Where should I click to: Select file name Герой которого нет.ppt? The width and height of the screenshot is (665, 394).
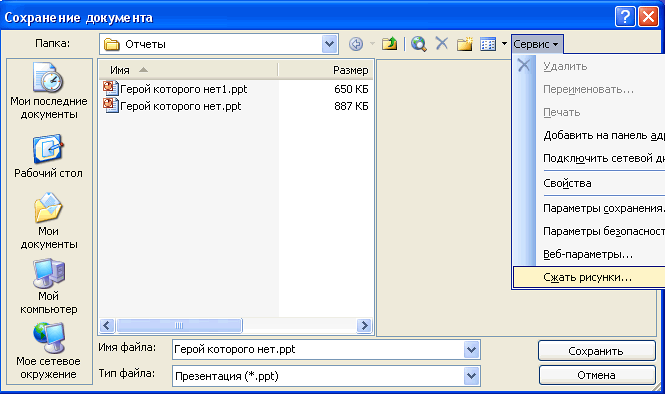pos(180,106)
